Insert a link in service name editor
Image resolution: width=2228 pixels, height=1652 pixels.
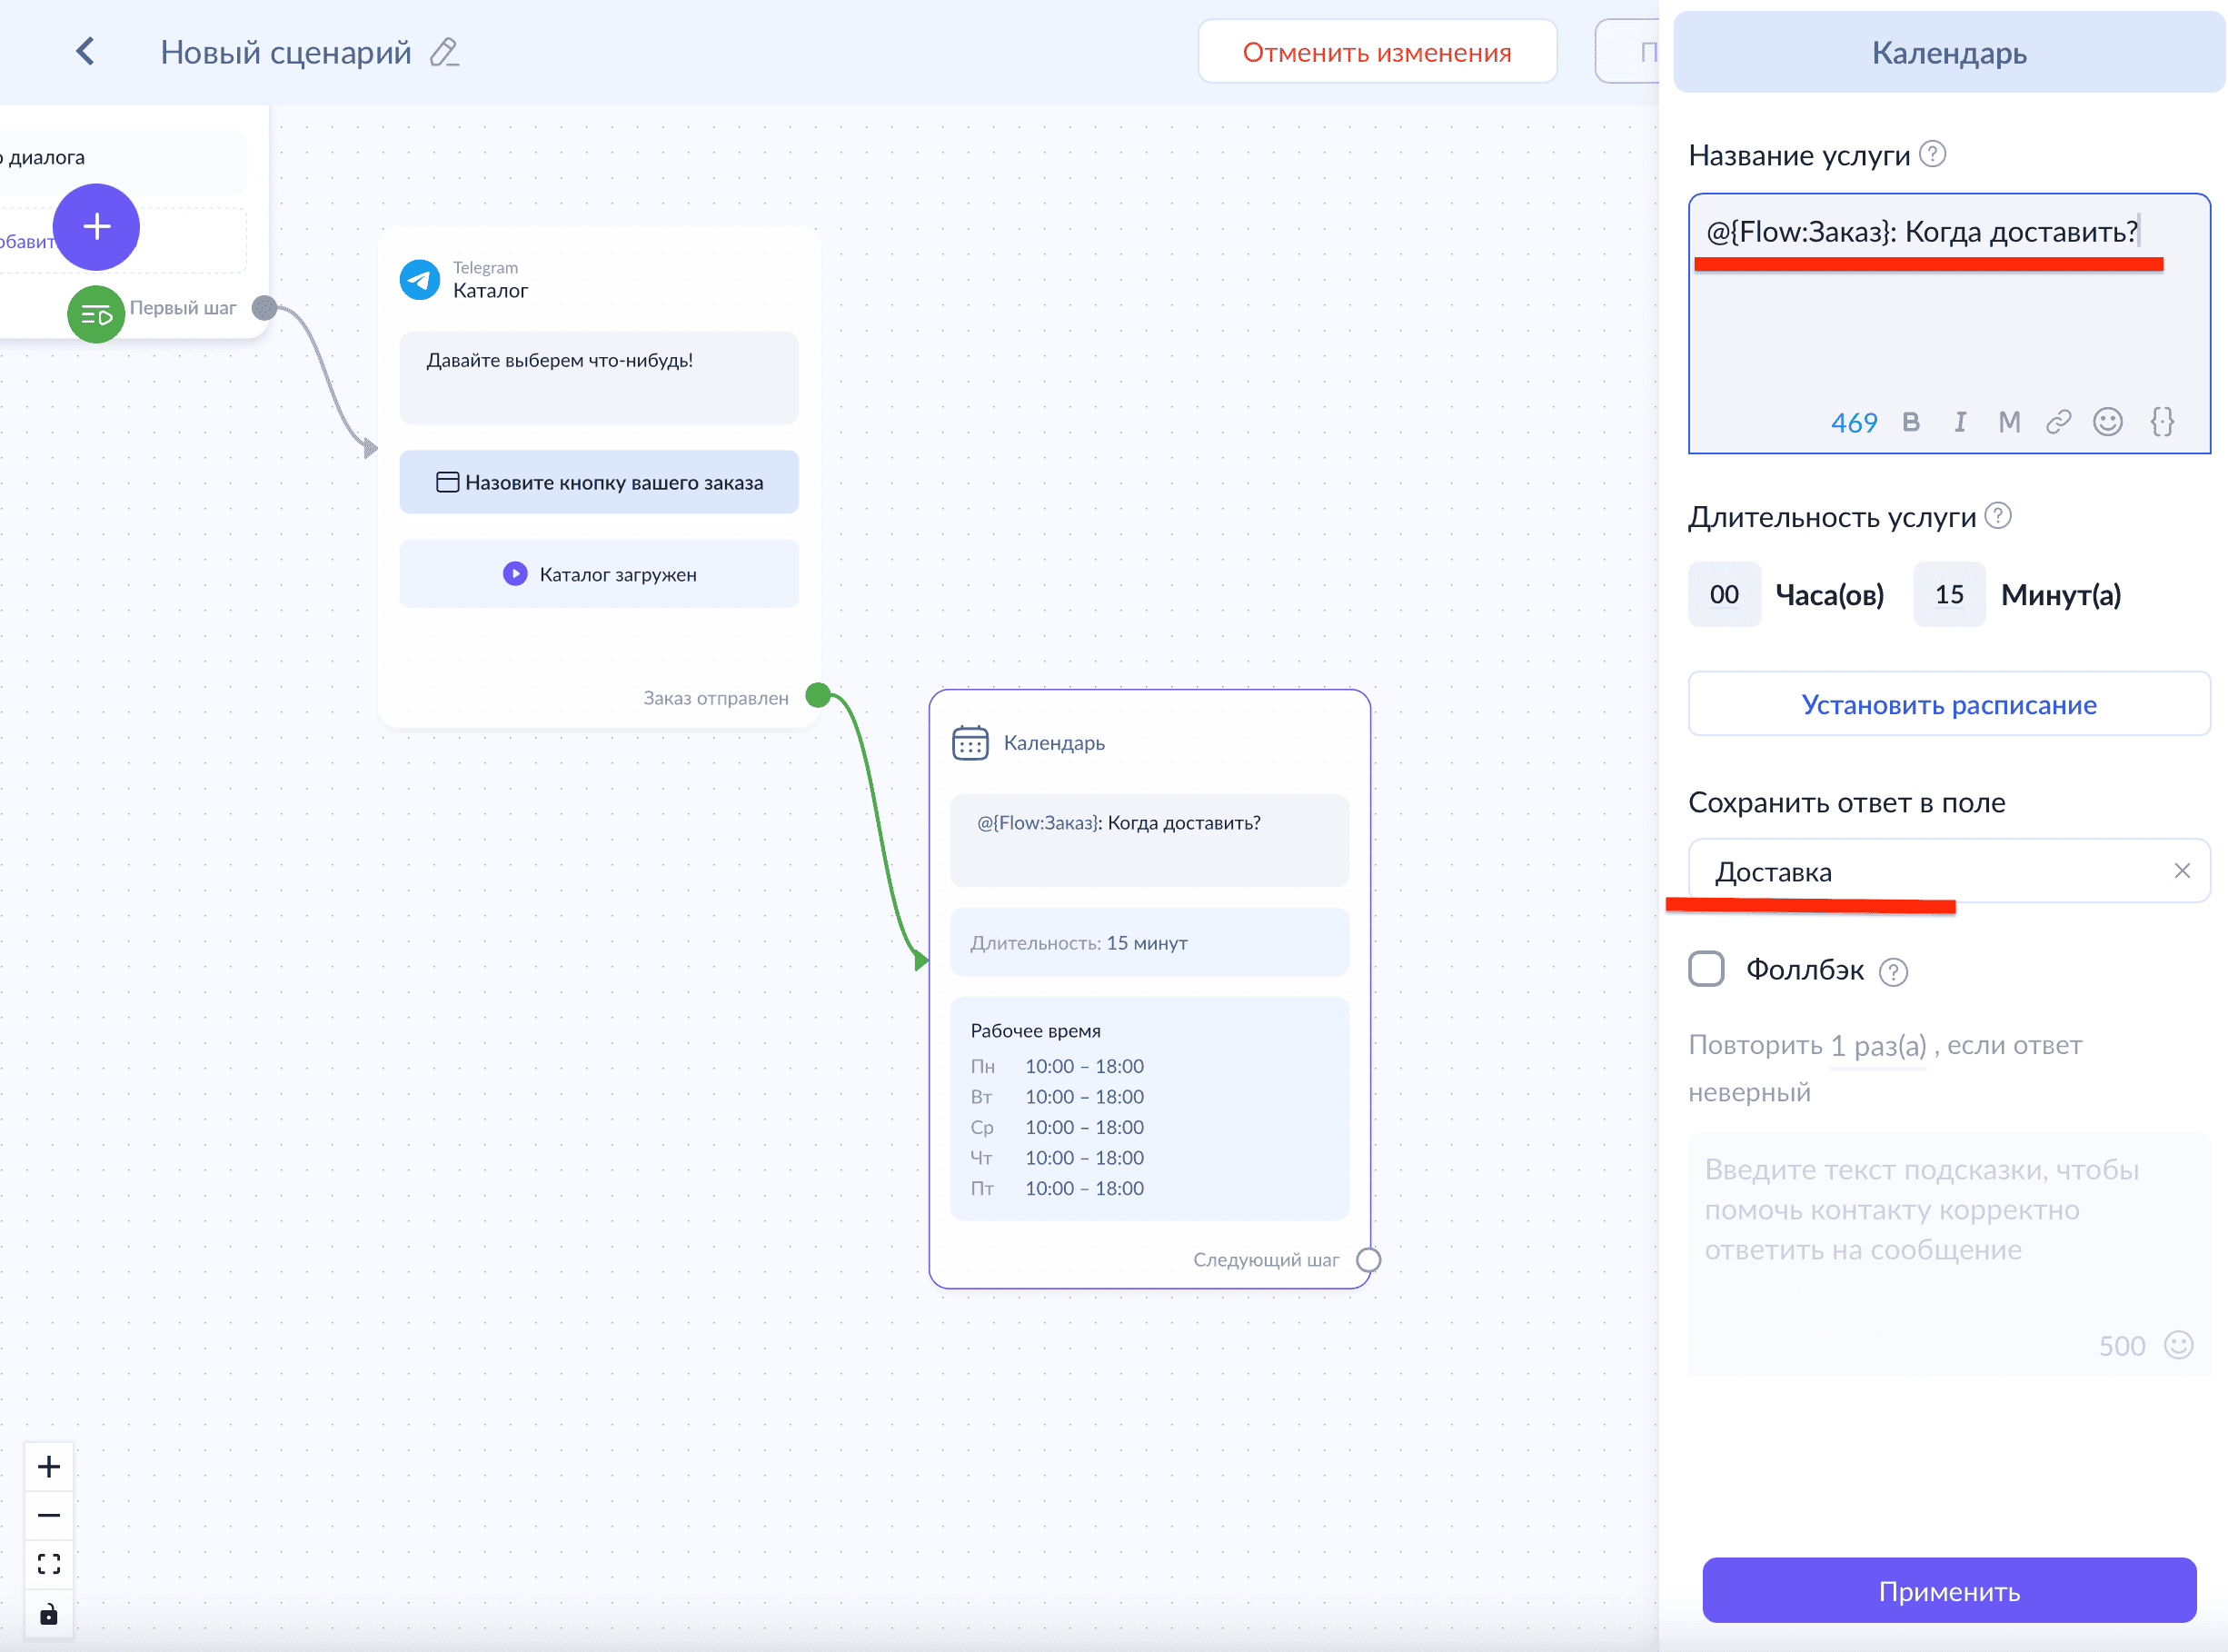2058,422
